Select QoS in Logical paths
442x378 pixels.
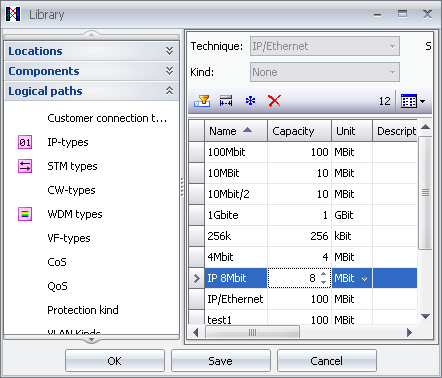tap(57, 286)
